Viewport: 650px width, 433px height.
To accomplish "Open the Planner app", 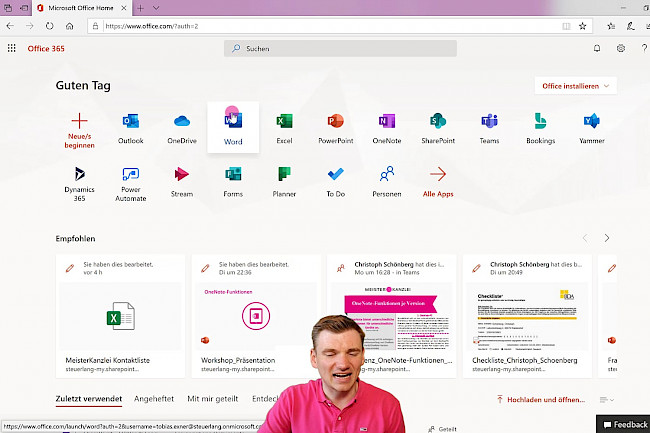I will (x=284, y=181).
